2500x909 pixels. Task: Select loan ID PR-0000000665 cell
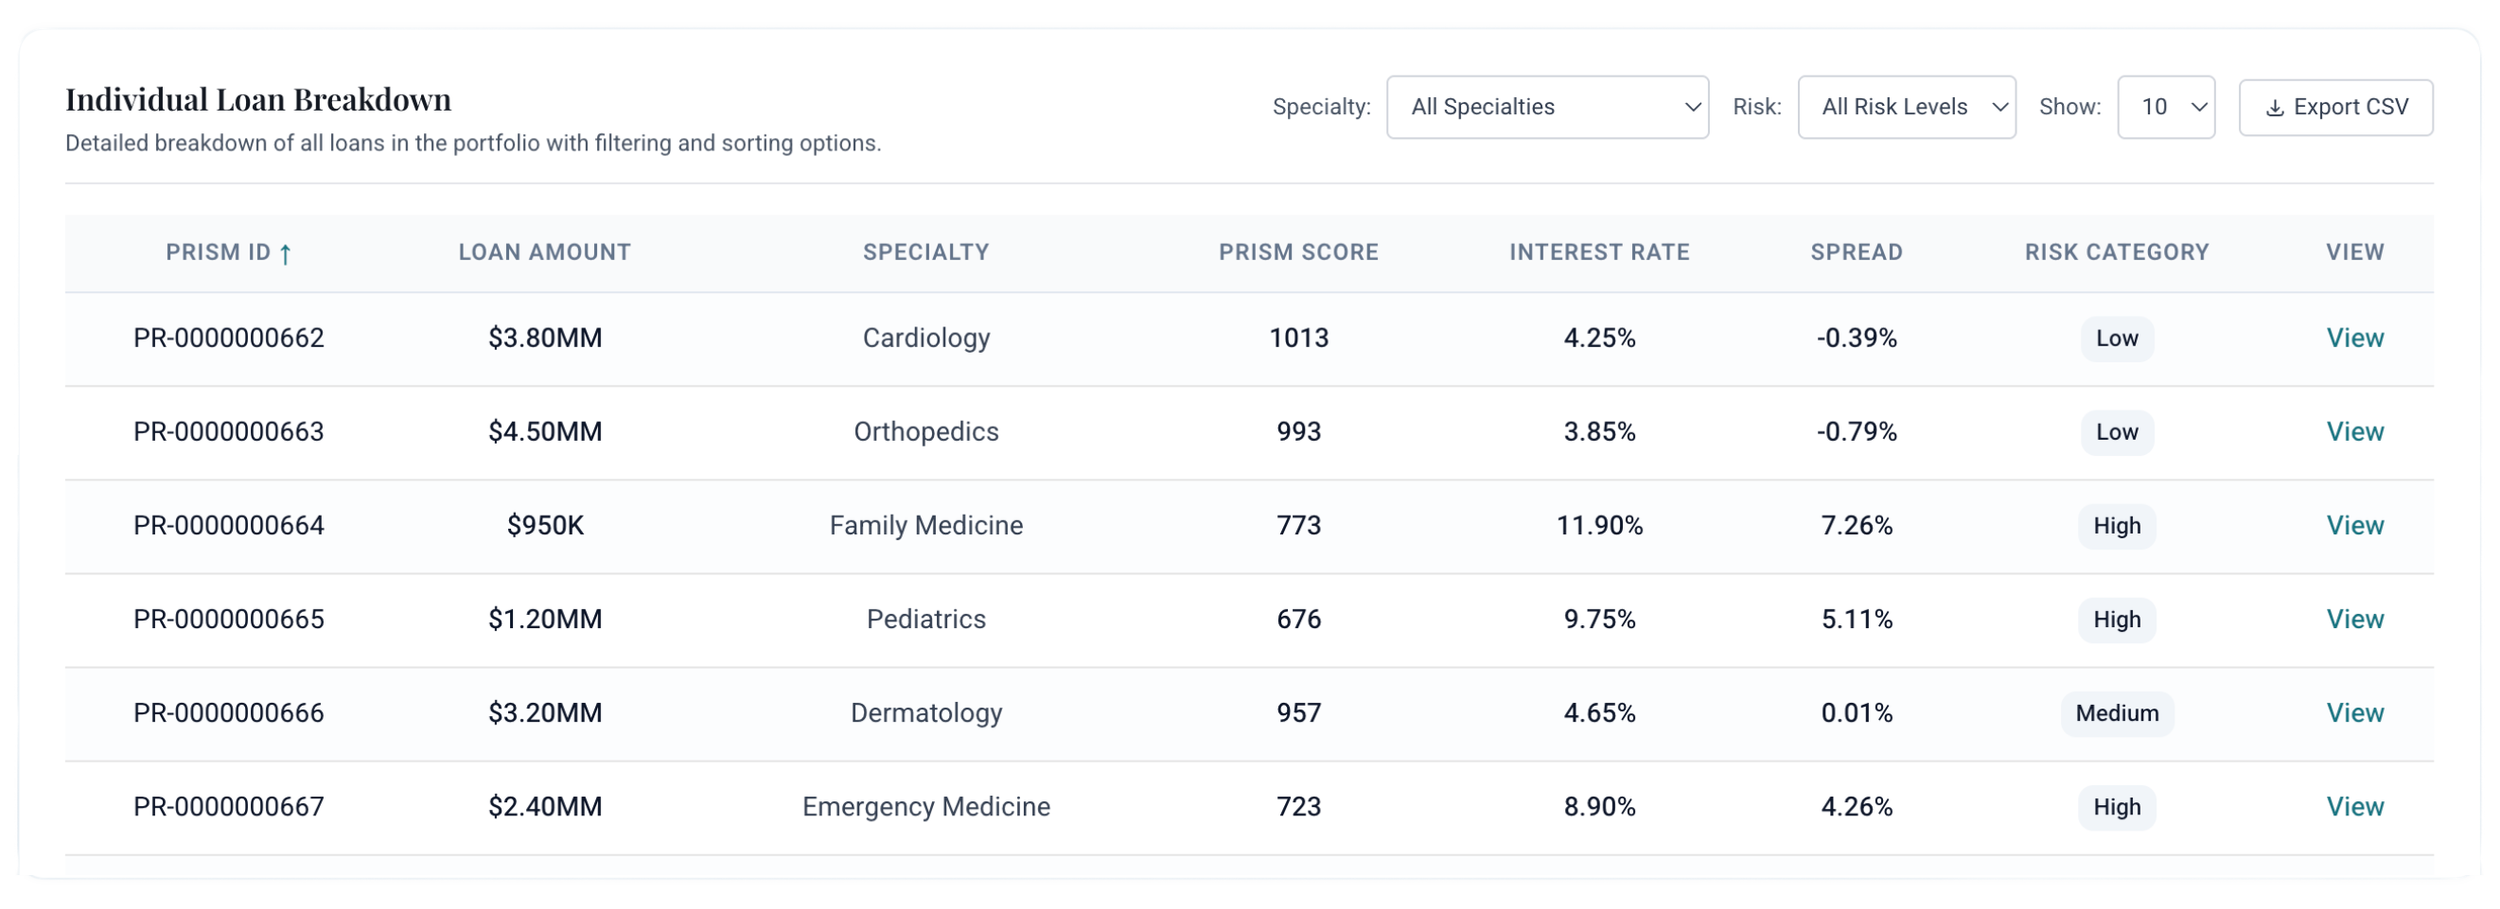coord(229,620)
